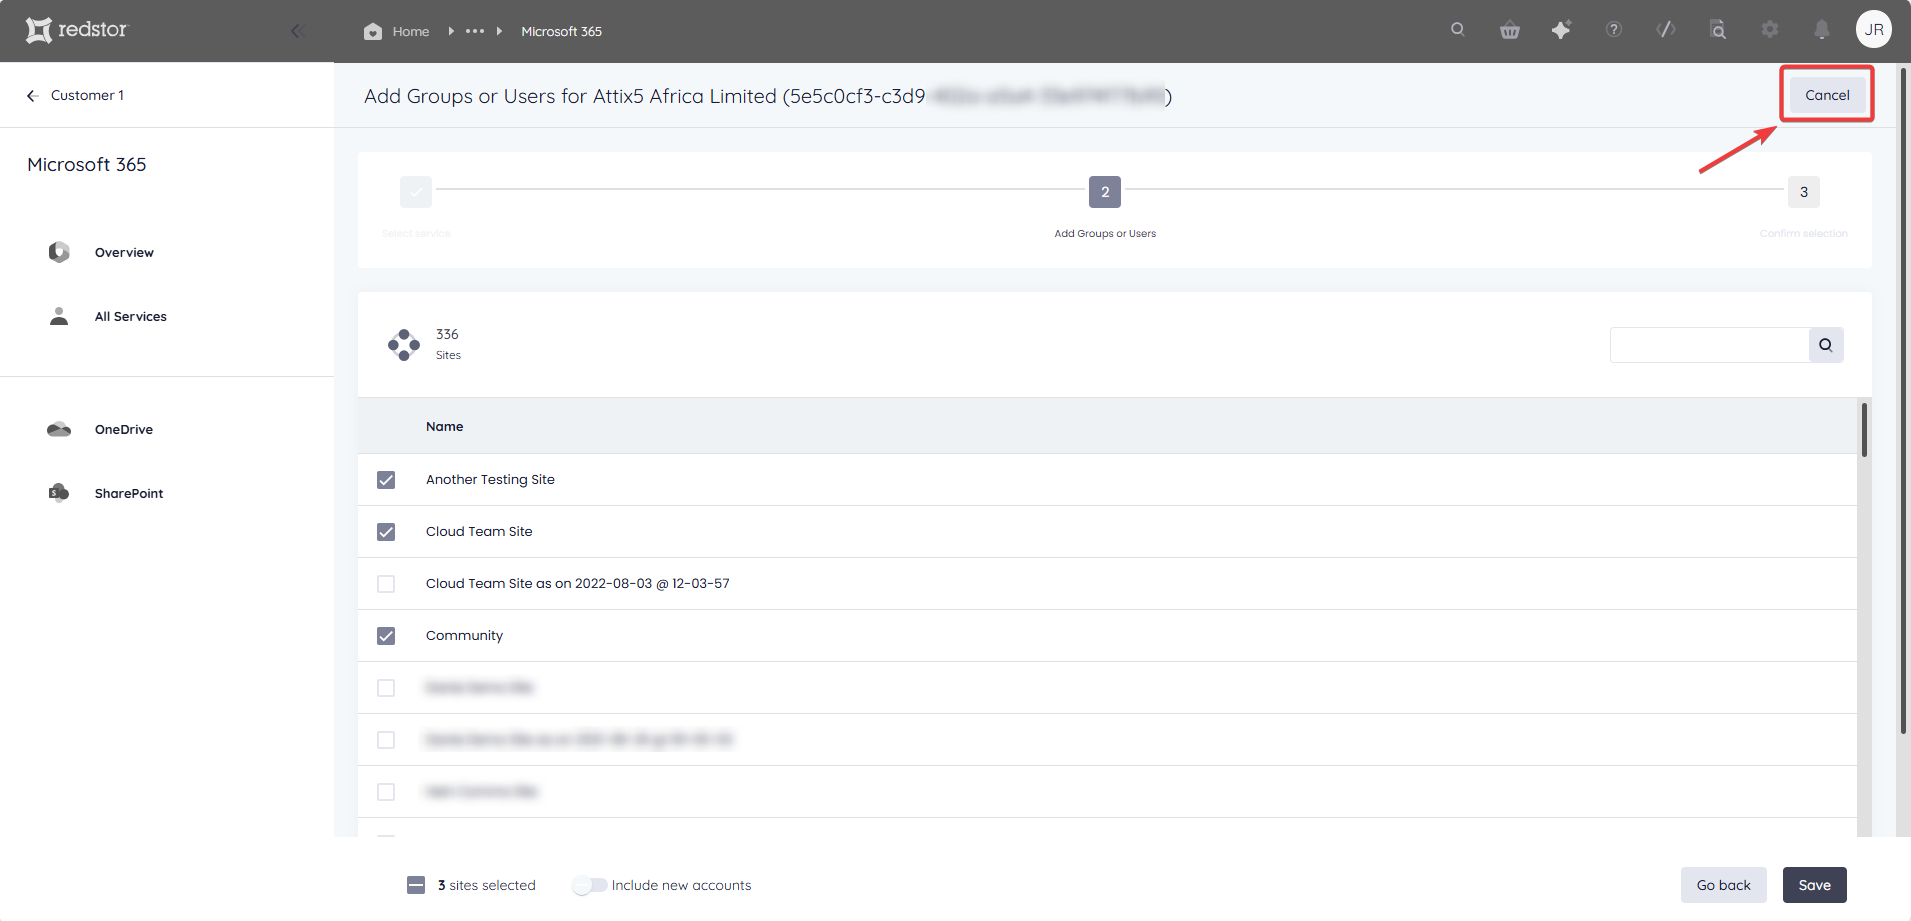Viewport: 1911px width, 921px height.
Task: Open the settings gear icon
Action: tap(1770, 29)
